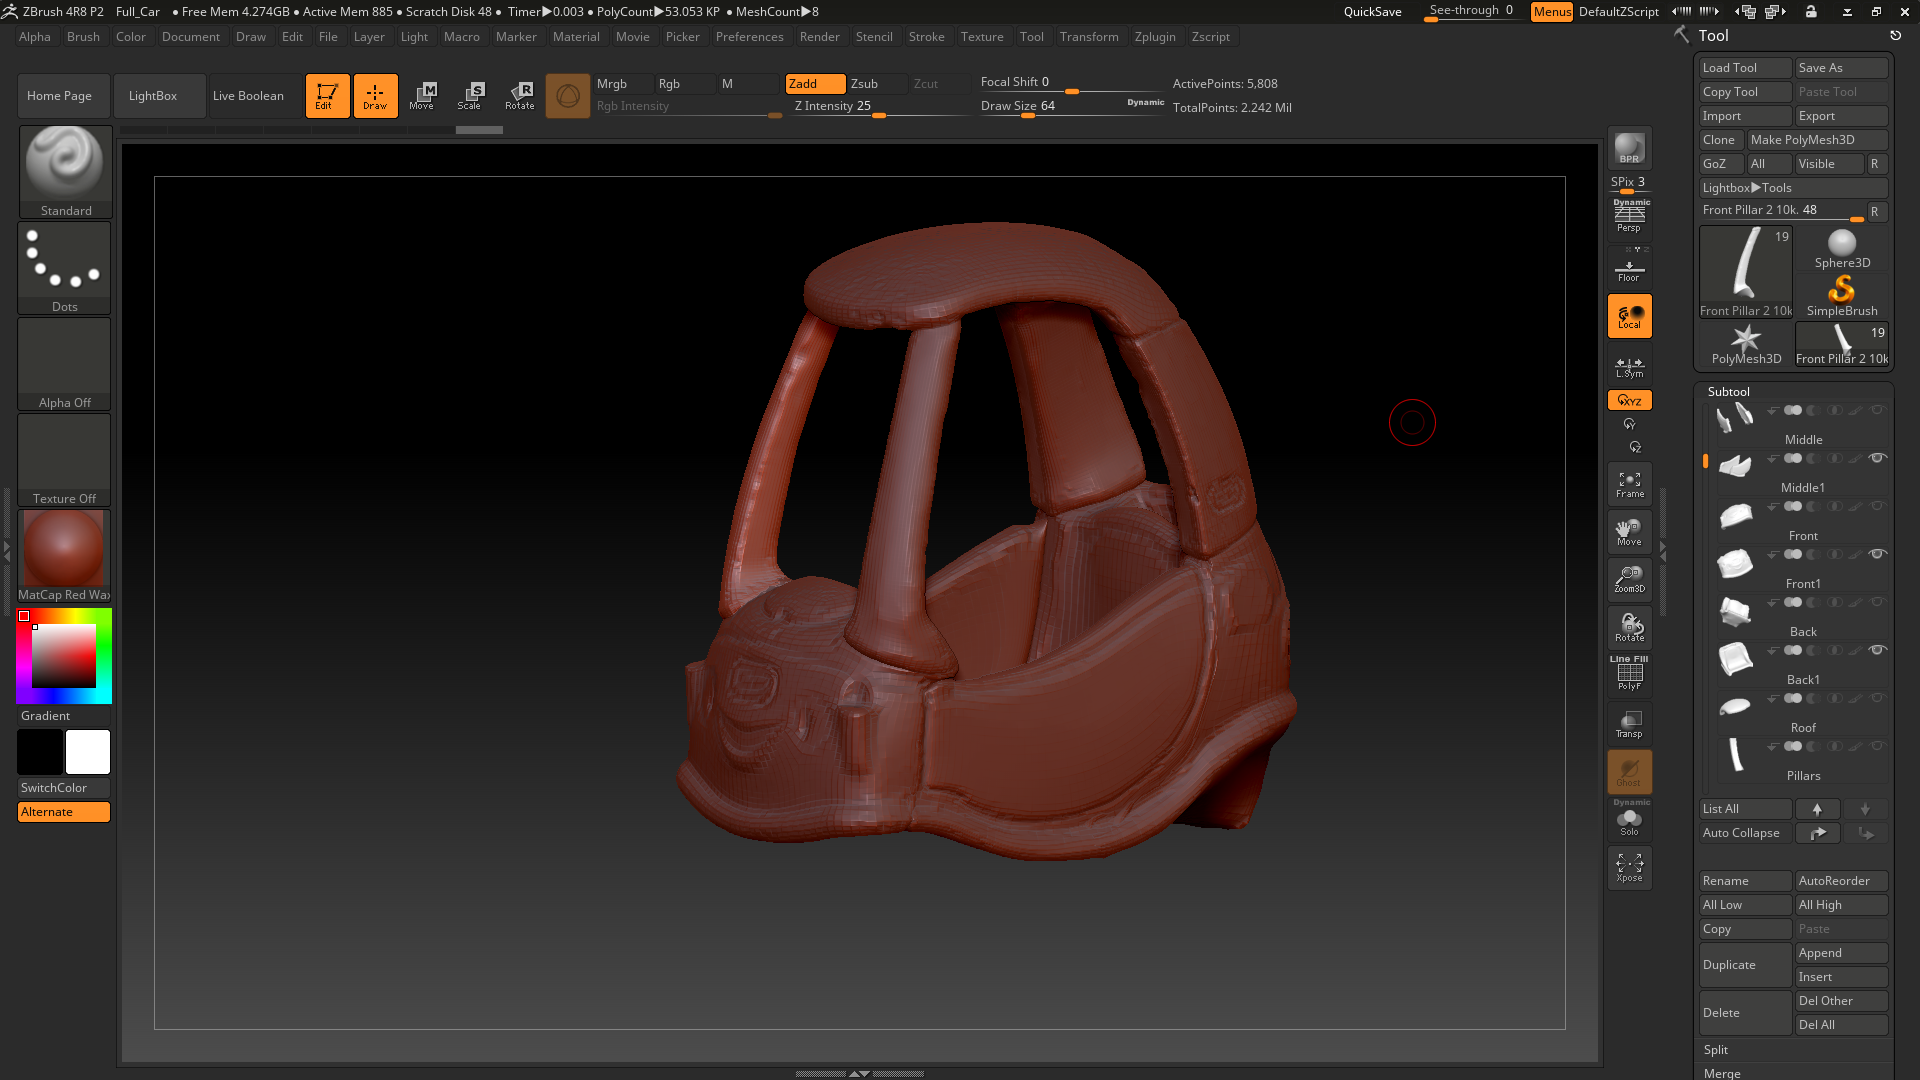Open the Brush menu

[83, 37]
